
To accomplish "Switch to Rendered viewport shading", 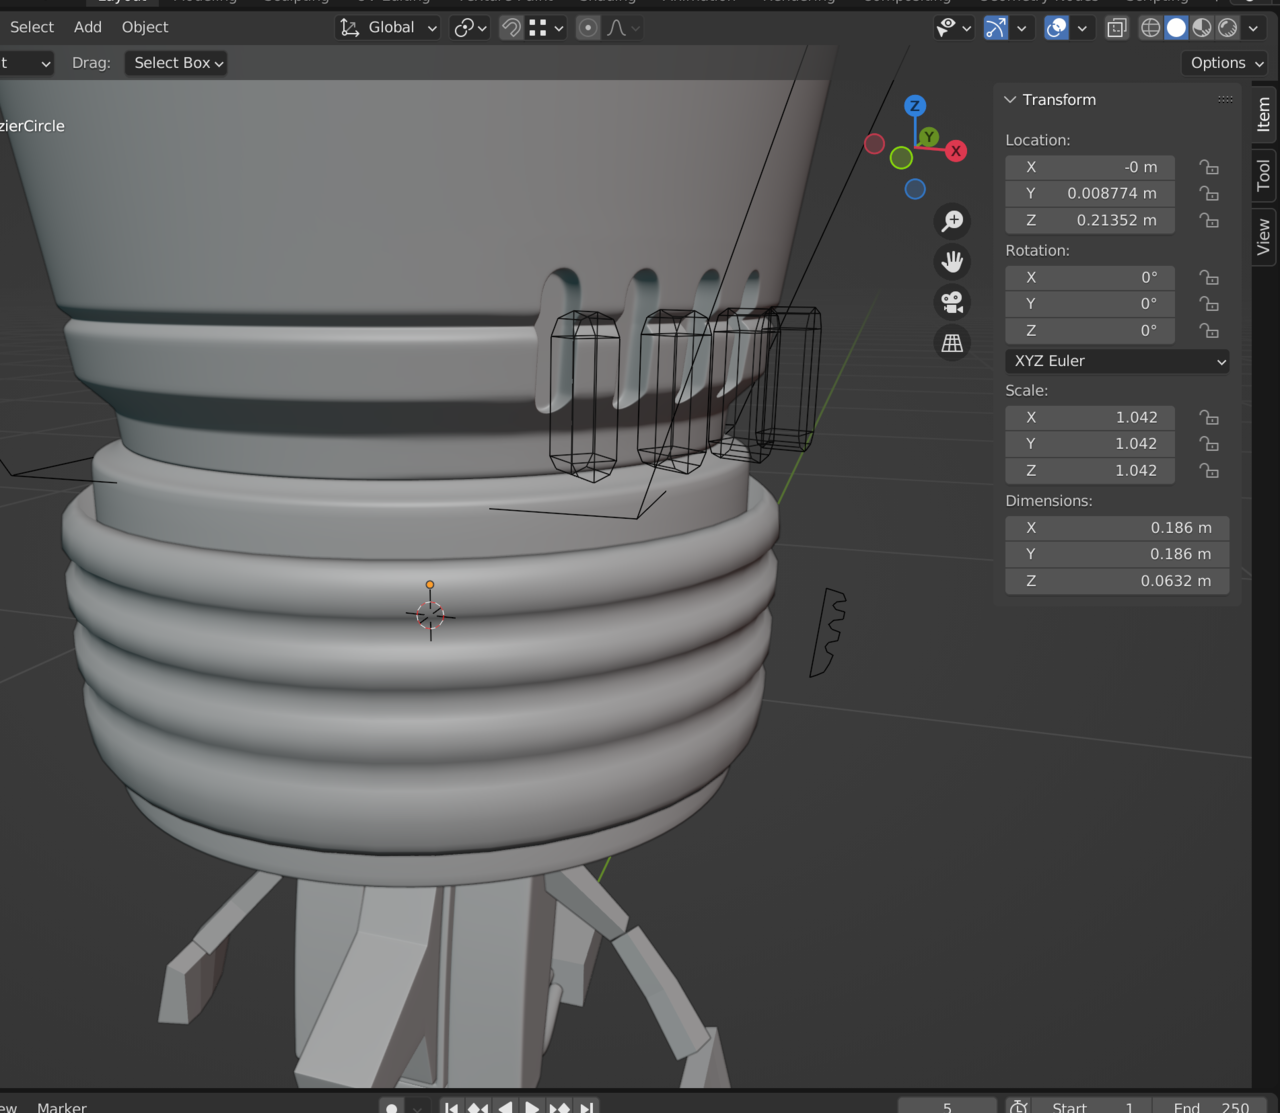I will (1226, 27).
